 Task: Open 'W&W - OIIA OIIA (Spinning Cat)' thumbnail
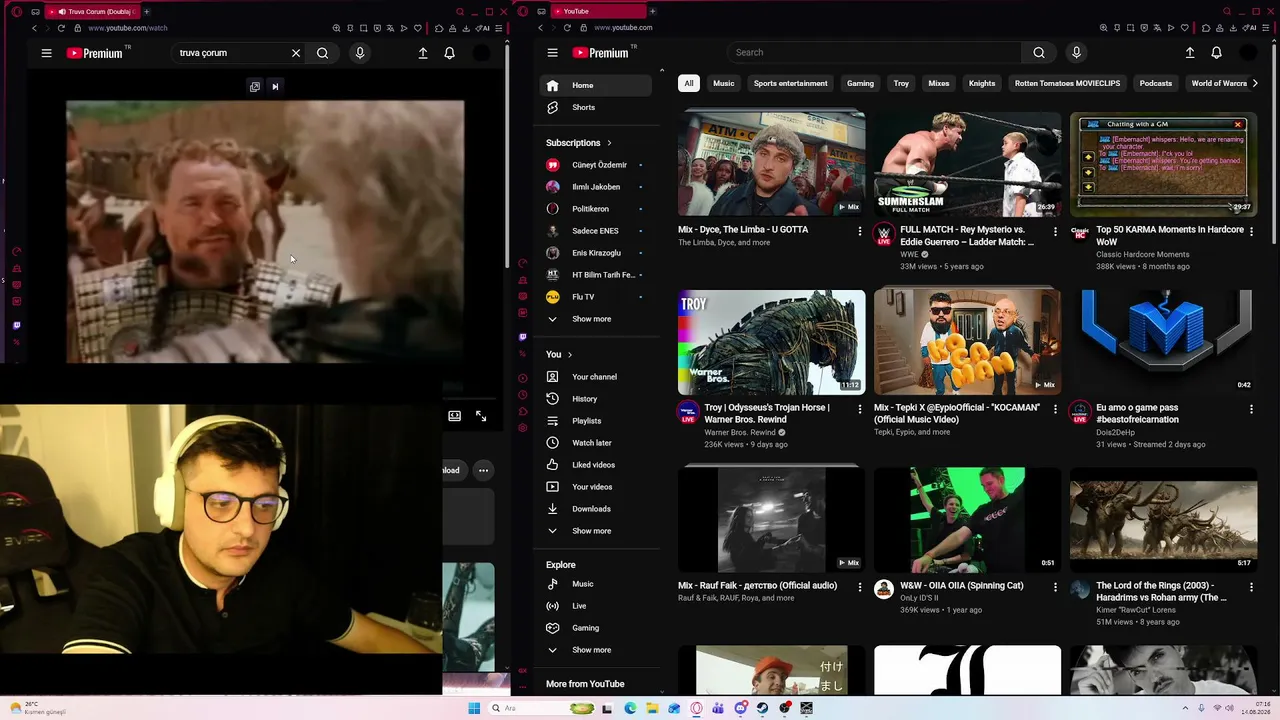coord(967,520)
